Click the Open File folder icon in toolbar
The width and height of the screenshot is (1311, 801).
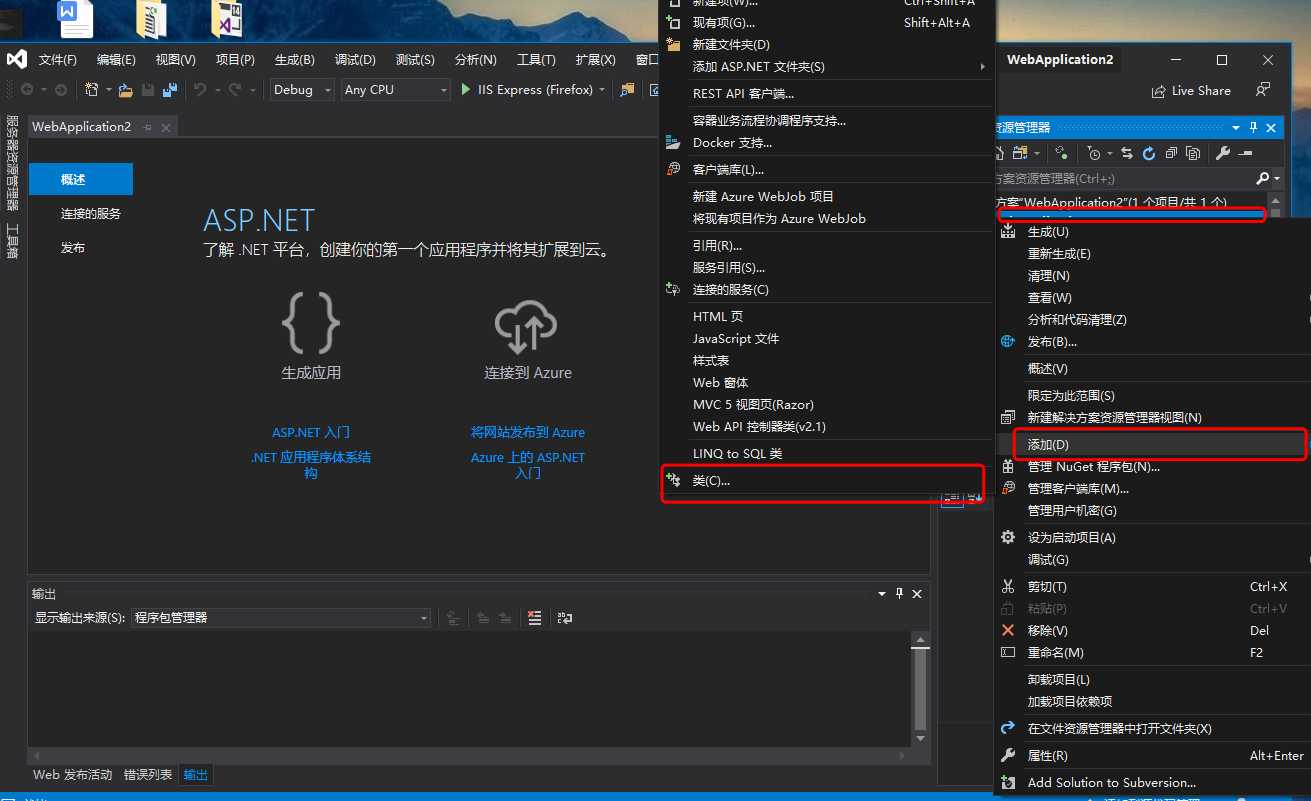click(125, 90)
